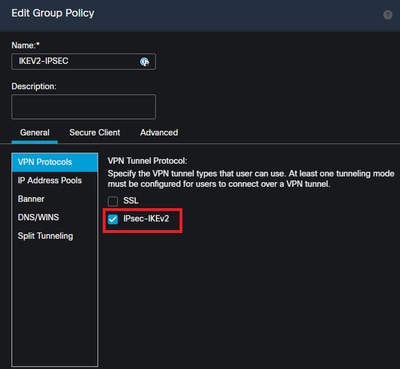Open the DNS/WINS section
The height and width of the screenshot is (369, 400).
55,217
